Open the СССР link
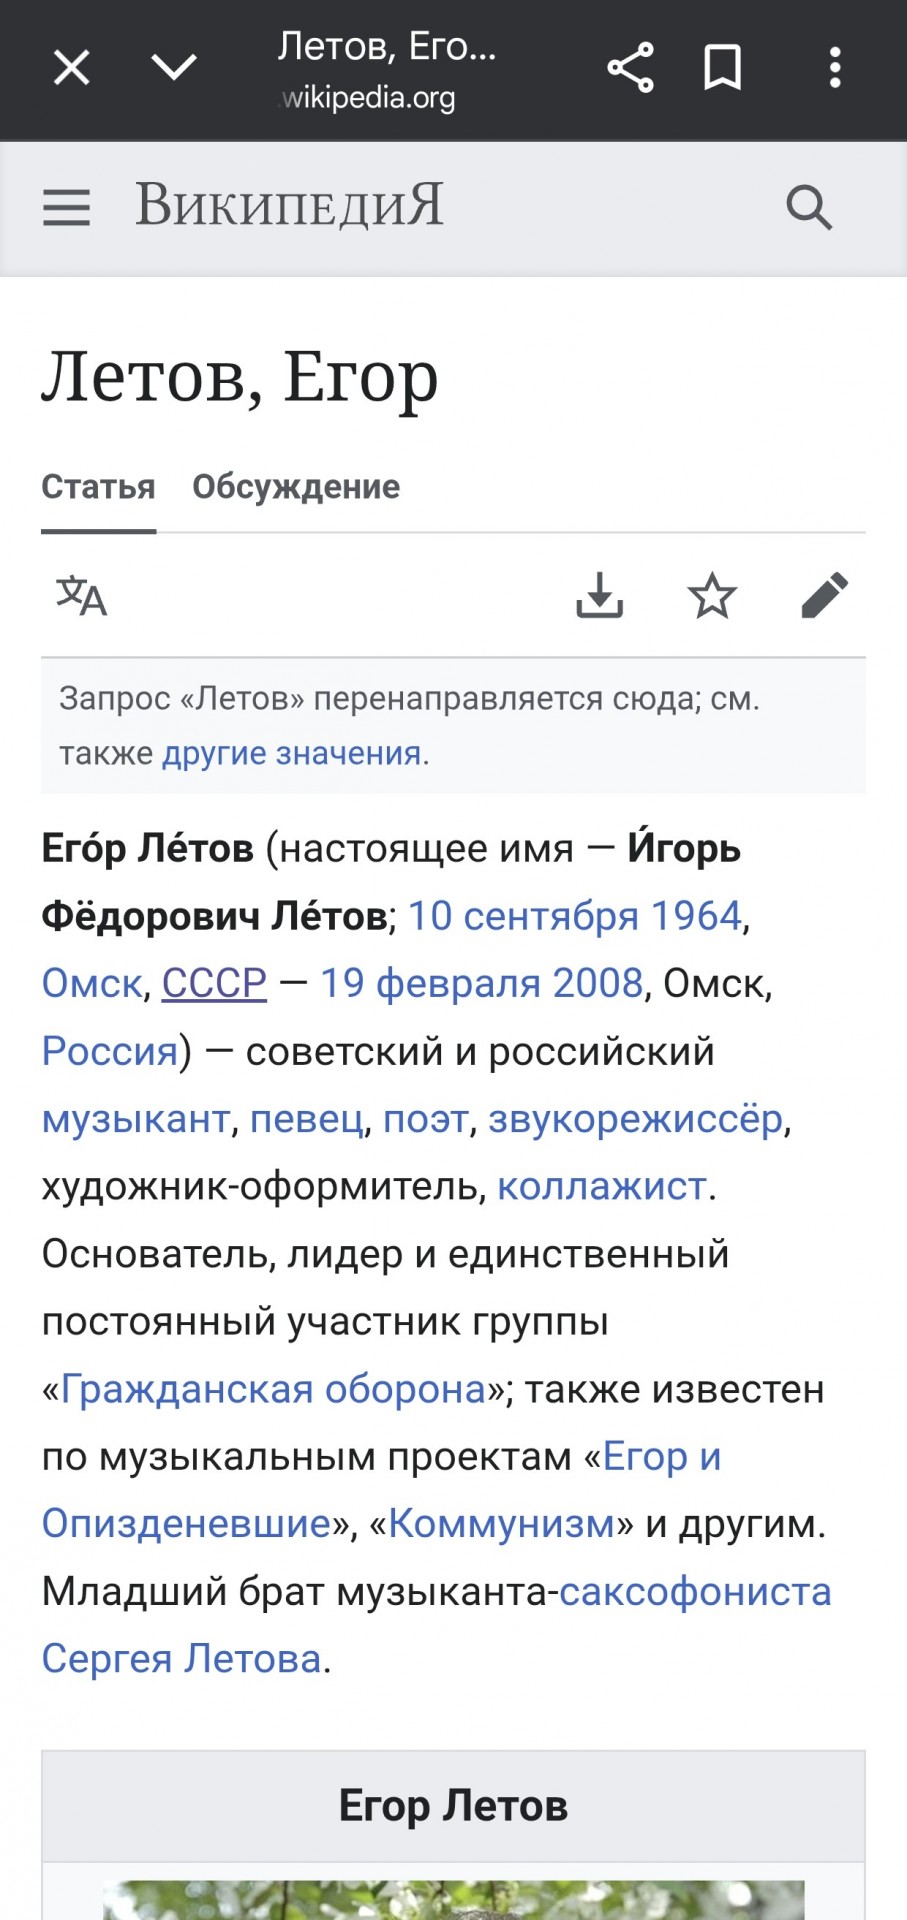Viewport: 907px width, 1920px height. [214, 983]
